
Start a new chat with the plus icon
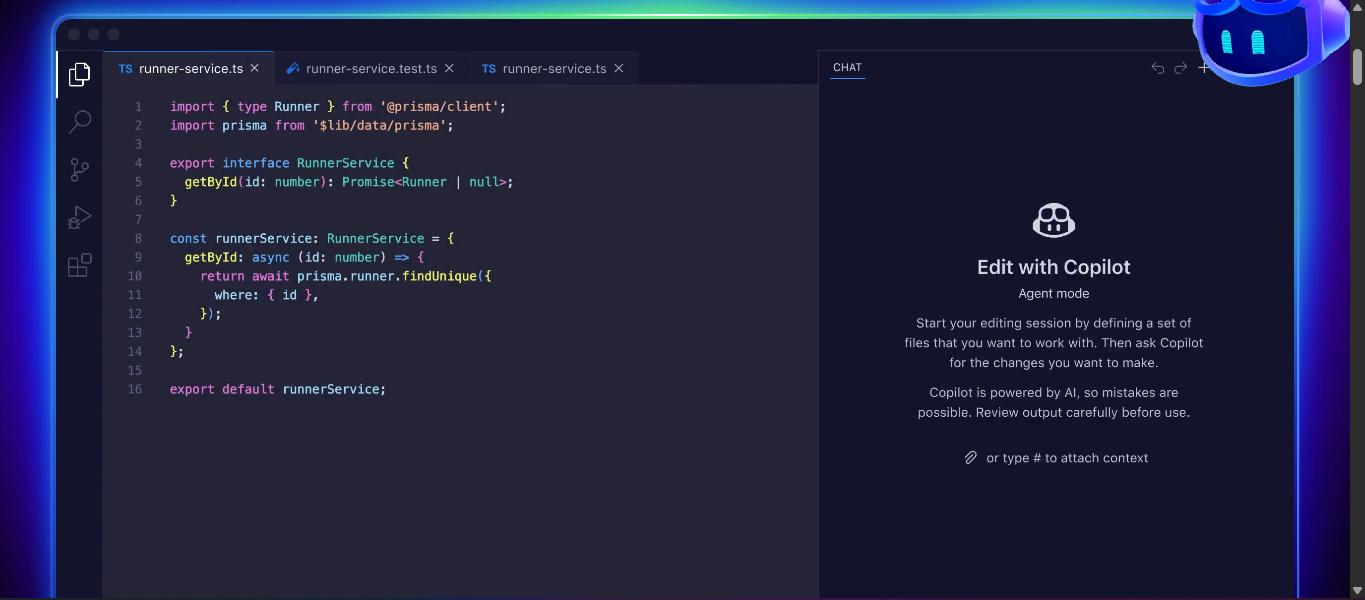tap(1204, 68)
